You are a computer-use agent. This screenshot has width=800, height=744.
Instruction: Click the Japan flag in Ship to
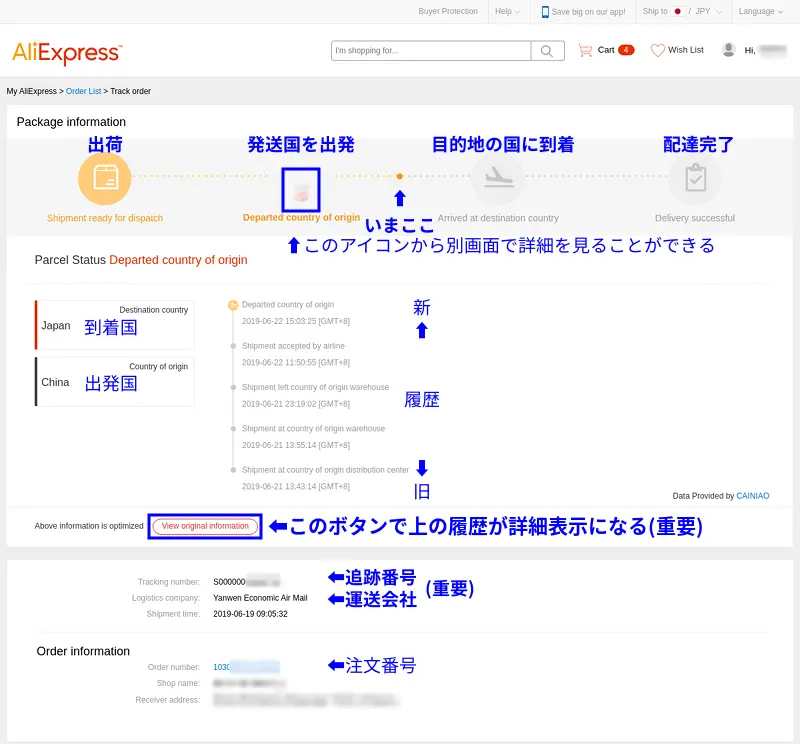678,12
